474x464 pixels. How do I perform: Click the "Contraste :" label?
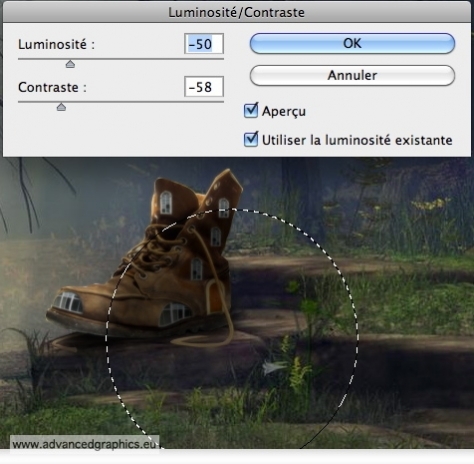pyautogui.click(x=52, y=87)
